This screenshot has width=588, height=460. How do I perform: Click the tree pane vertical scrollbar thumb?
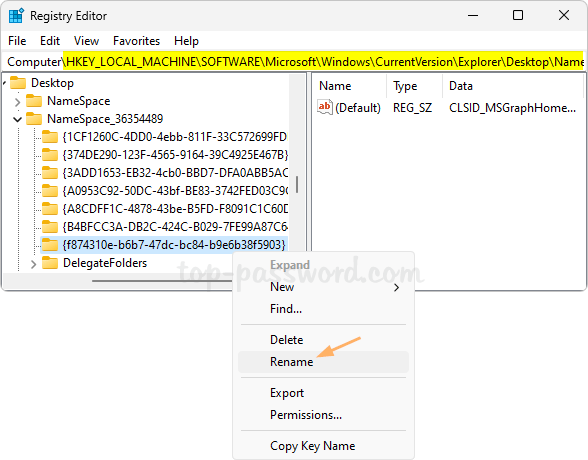297,184
